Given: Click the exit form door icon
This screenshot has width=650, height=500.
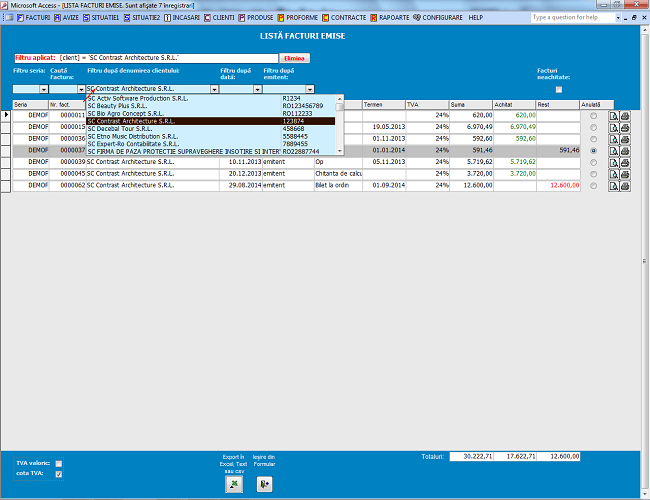Looking at the screenshot, I should click(264, 484).
